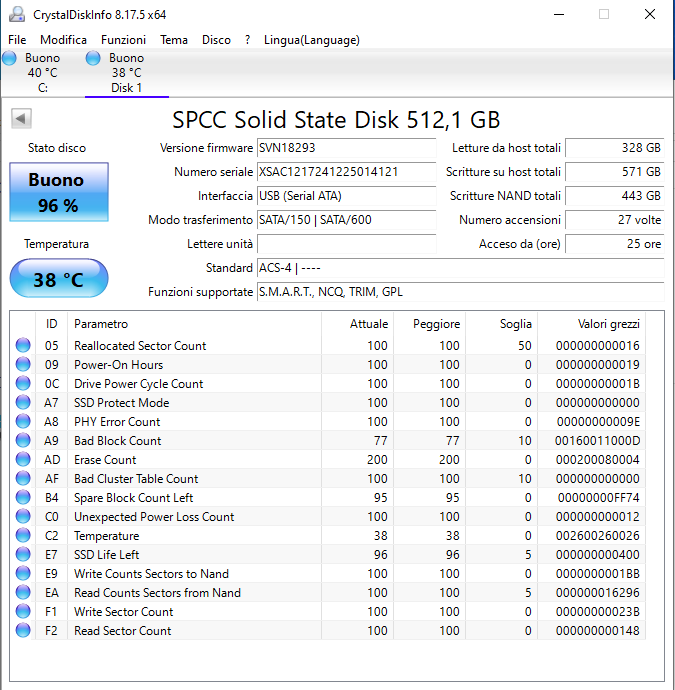This screenshot has height=690, width=675.
Task: Click the Numero seriale value field
Action: pos(346,172)
